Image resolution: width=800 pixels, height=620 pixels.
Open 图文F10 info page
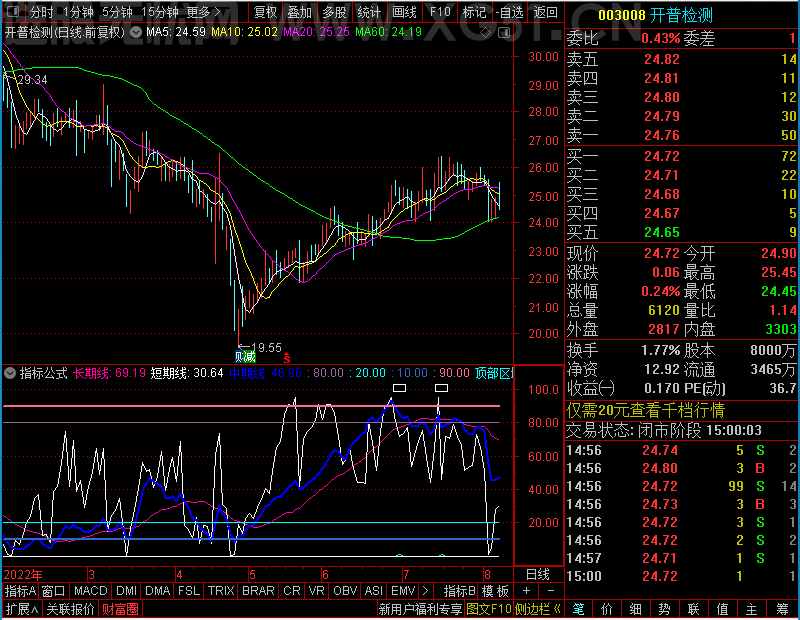coord(489,609)
